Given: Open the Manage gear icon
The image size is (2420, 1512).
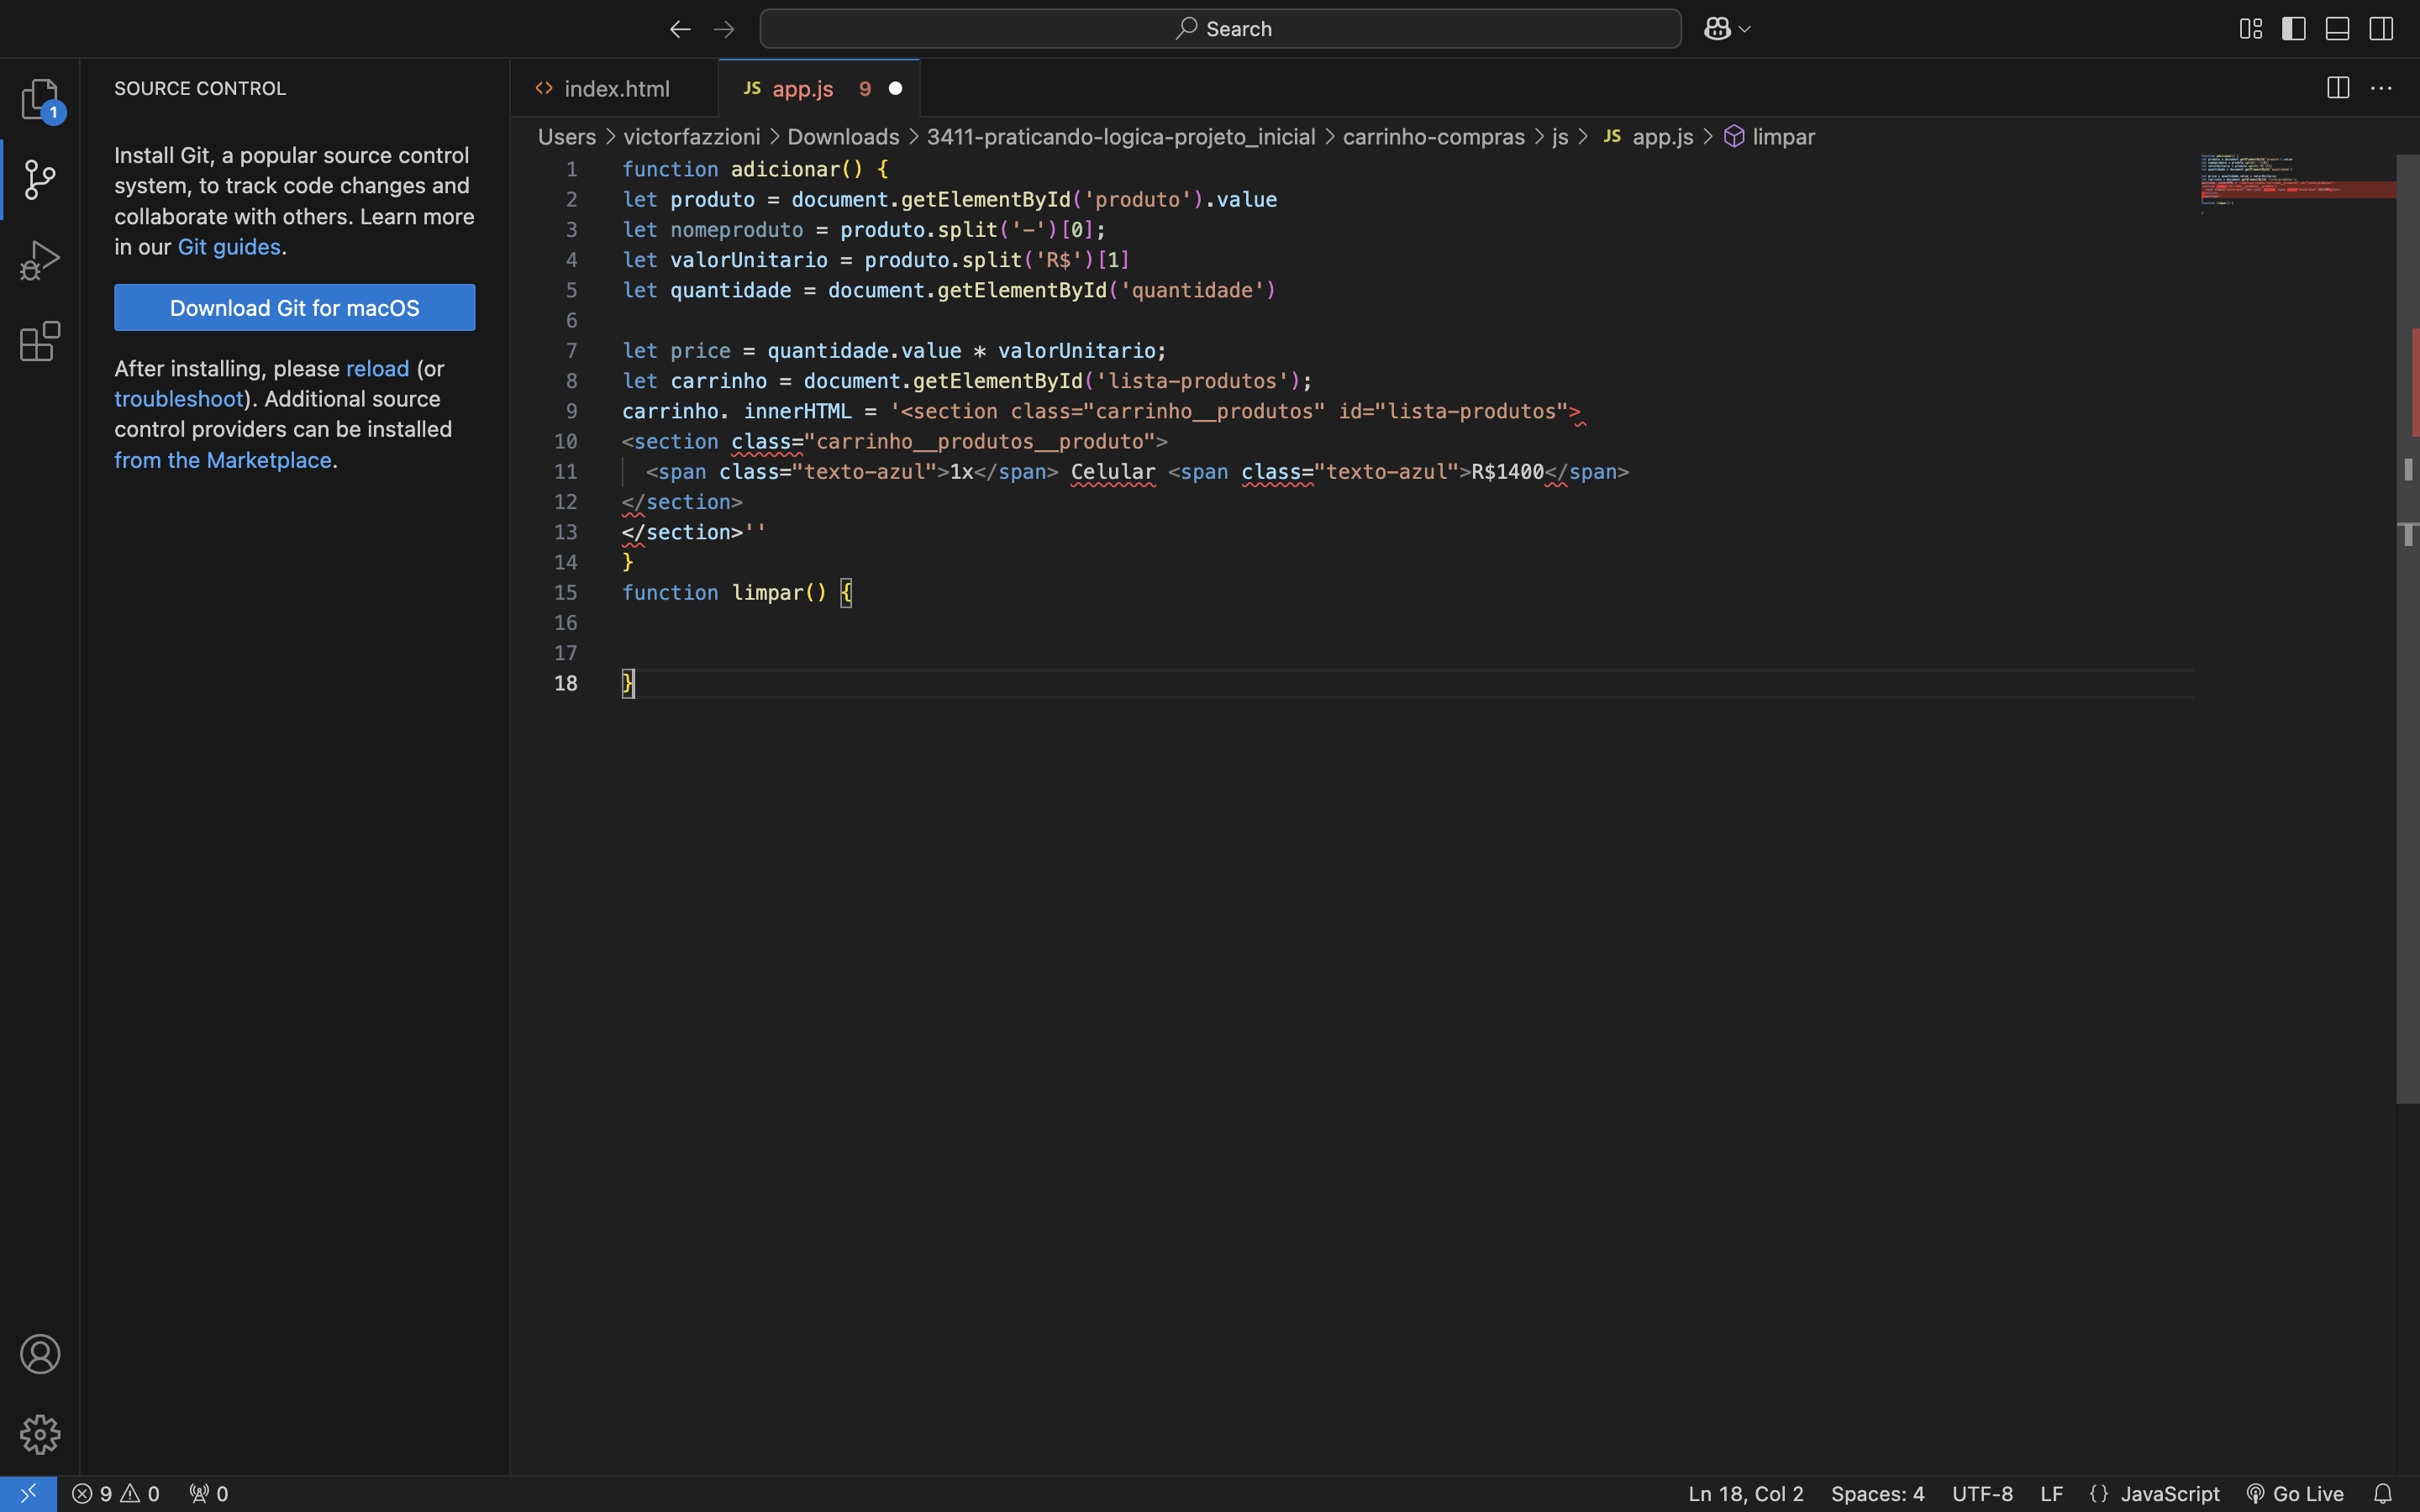Looking at the screenshot, I should pos(40,1434).
